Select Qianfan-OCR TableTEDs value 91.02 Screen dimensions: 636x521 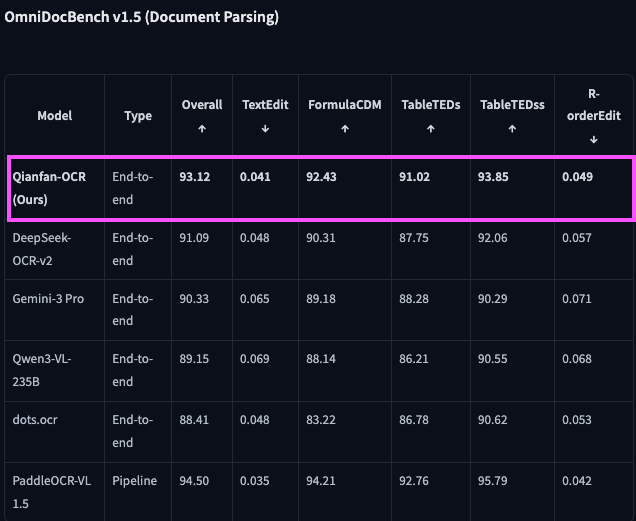tap(414, 177)
